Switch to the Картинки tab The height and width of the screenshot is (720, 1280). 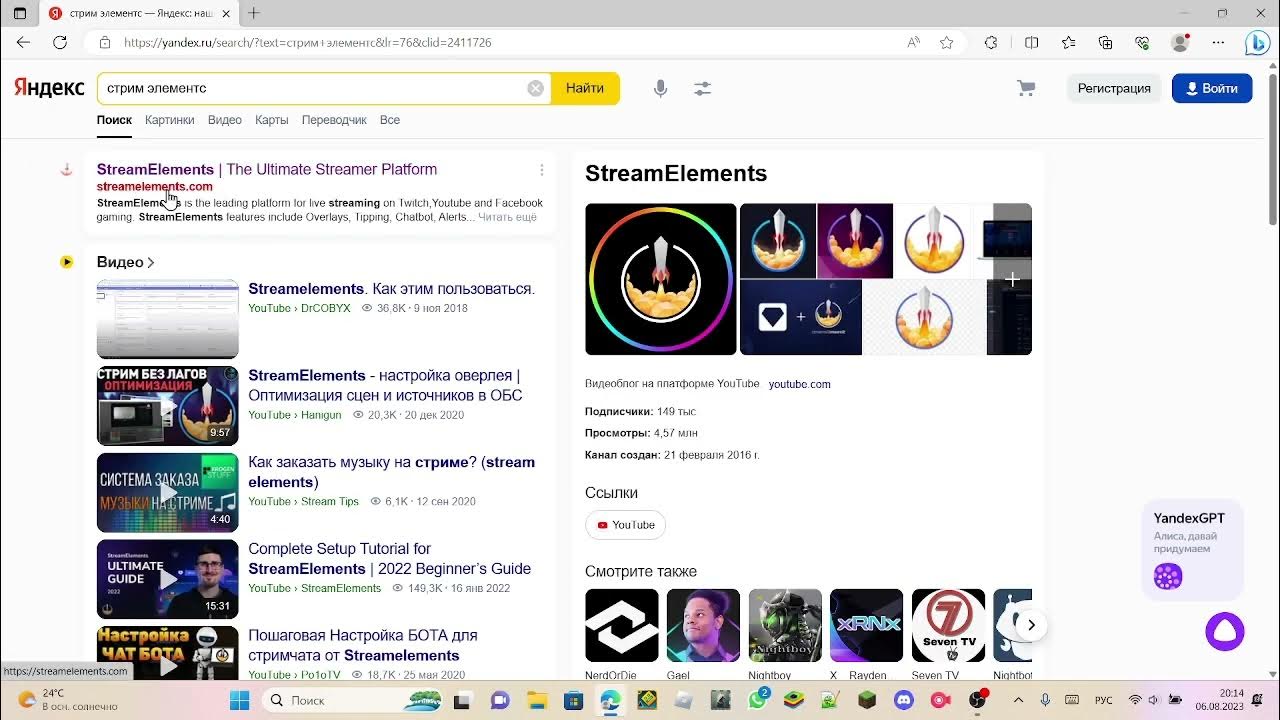[169, 120]
